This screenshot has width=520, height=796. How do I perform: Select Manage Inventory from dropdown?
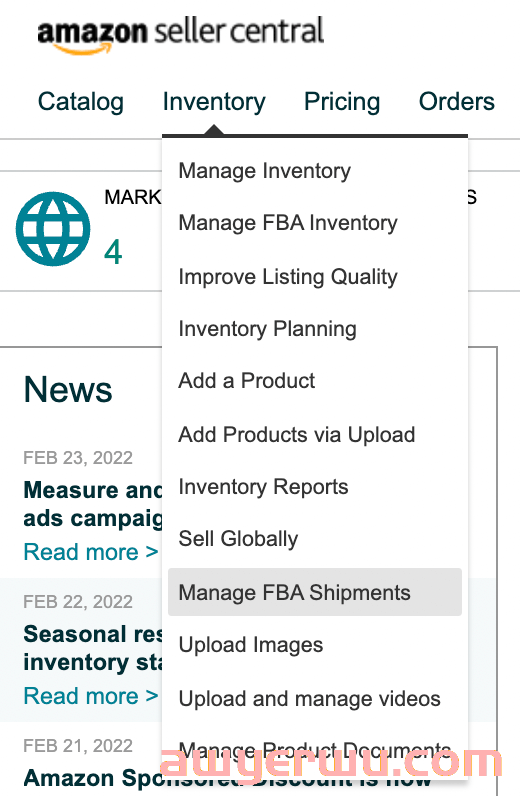click(265, 171)
